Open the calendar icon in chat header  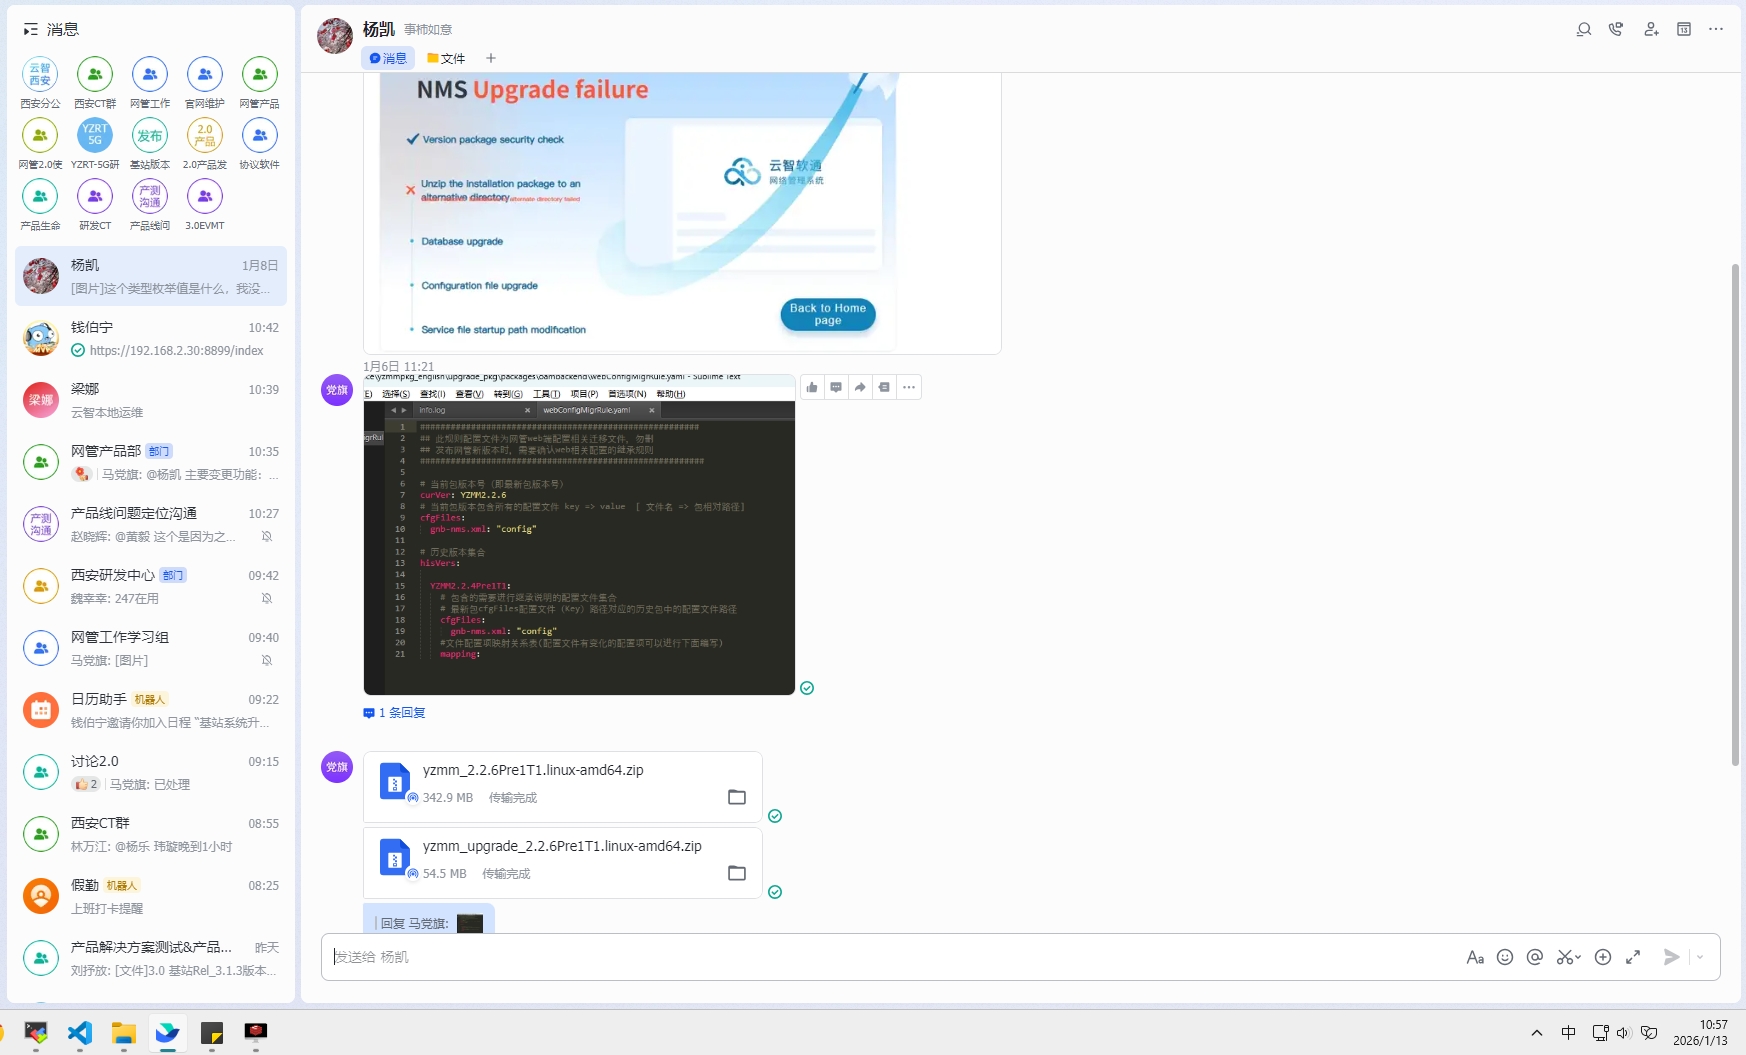pyautogui.click(x=1684, y=30)
